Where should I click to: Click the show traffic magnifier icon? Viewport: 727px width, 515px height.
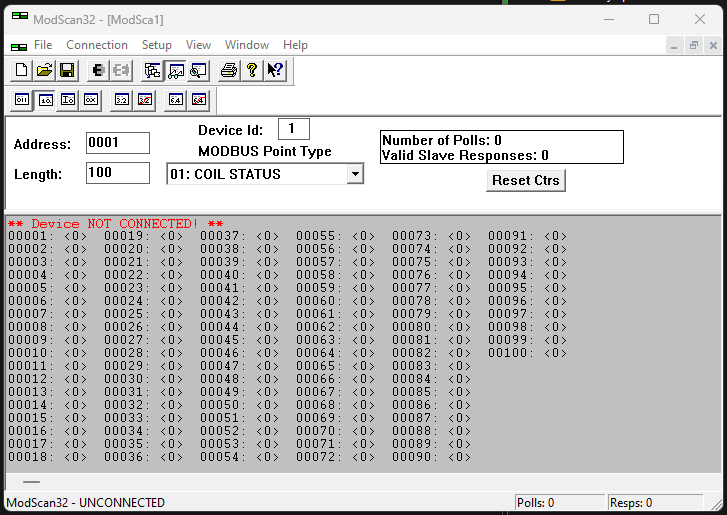(198, 71)
